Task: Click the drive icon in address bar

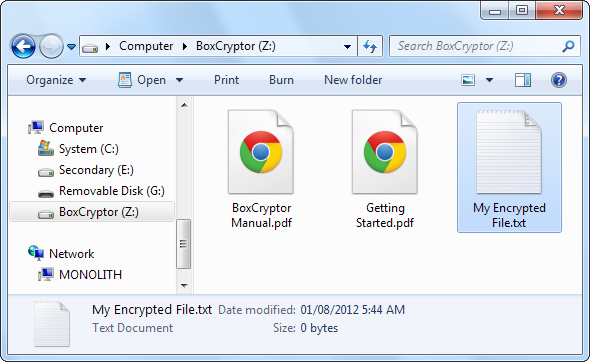Action: 90,48
